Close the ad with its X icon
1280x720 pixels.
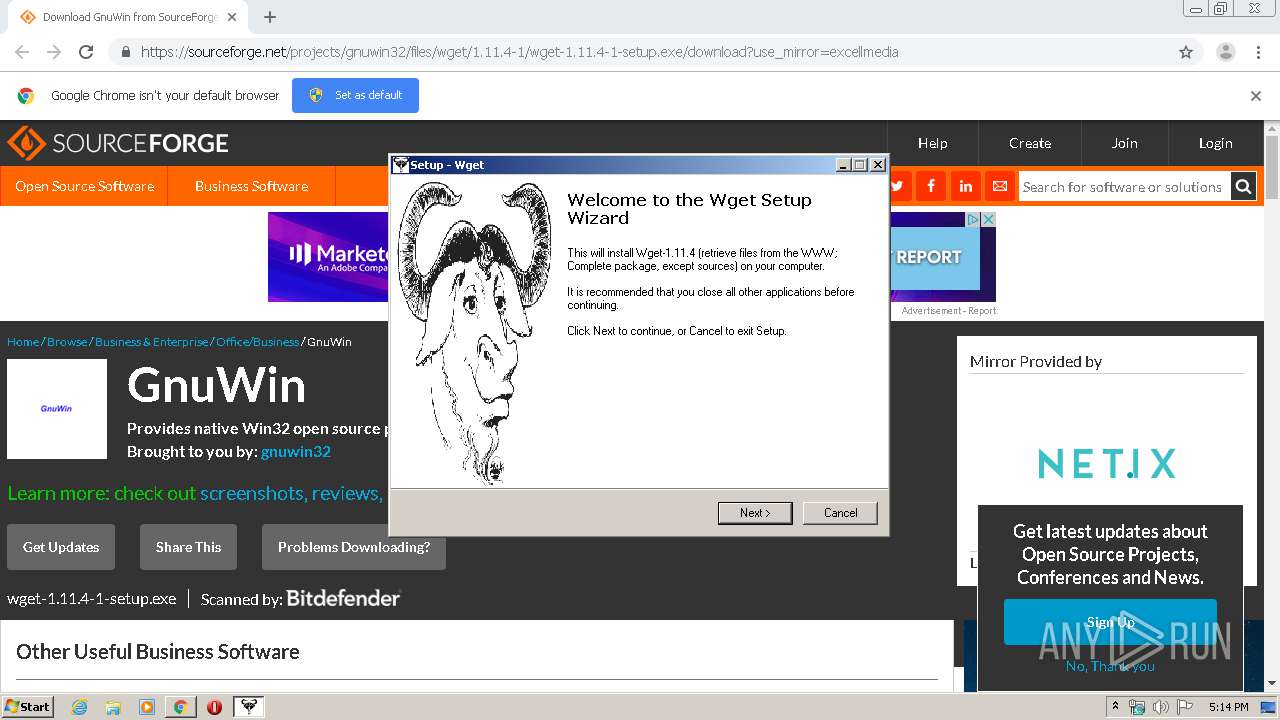coord(988,219)
